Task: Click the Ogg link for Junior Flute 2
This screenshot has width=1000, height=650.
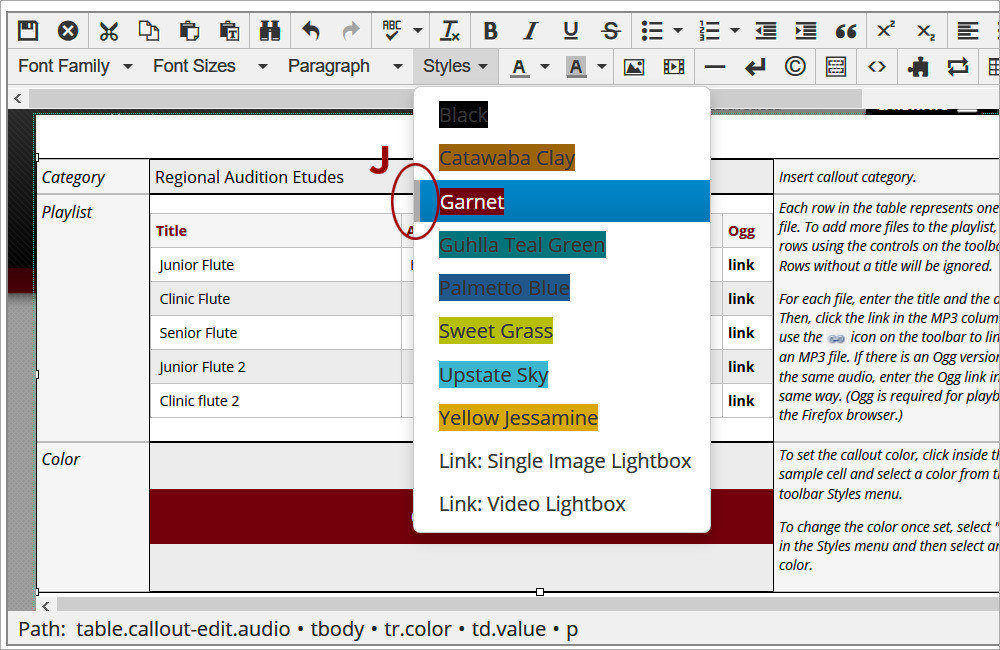Action: 741,367
